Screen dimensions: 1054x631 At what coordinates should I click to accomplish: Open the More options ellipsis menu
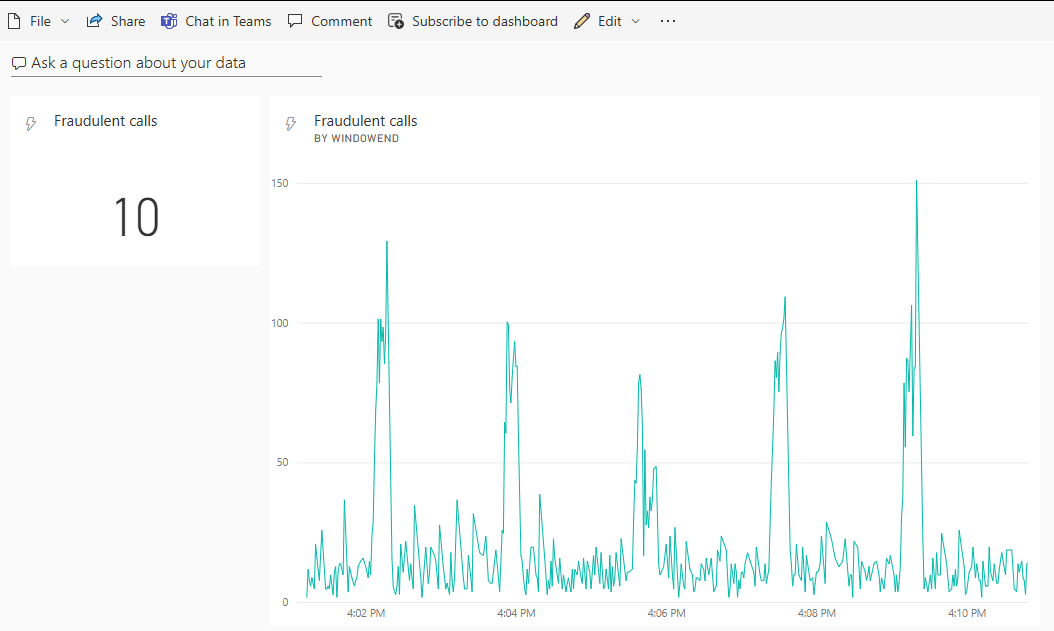point(667,21)
